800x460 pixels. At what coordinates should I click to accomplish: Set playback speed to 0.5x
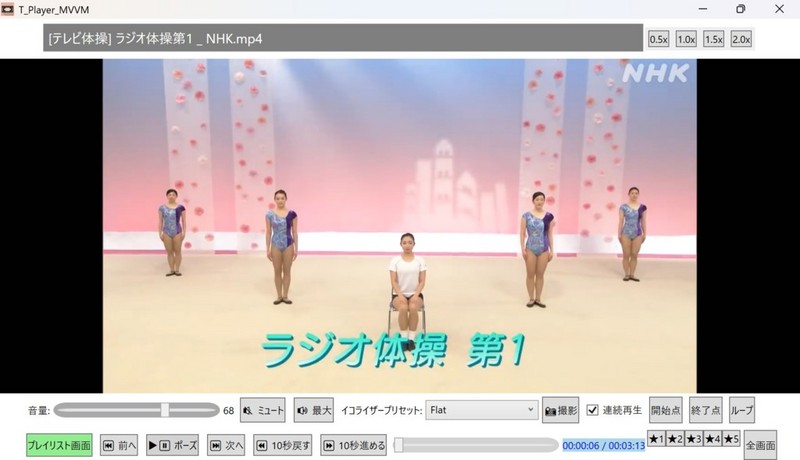point(658,39)
